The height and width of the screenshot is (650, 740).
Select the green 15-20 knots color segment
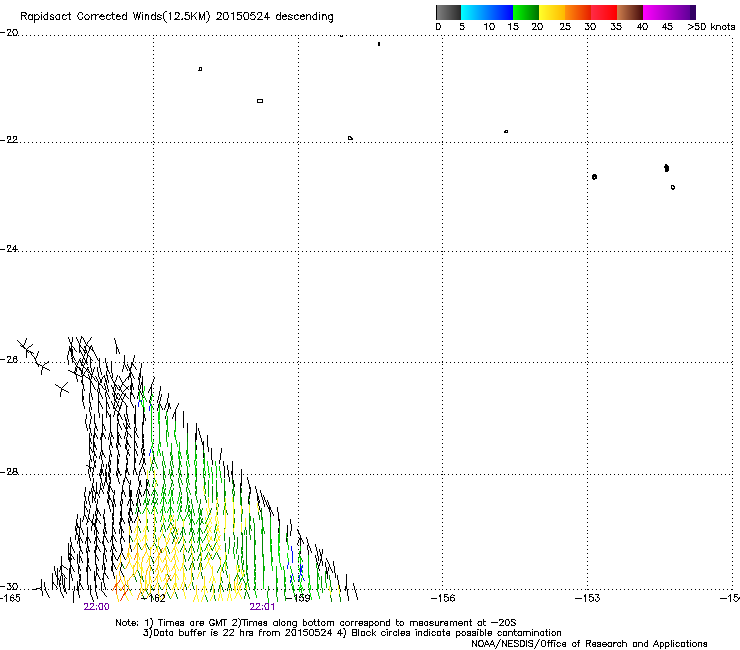[526, 12]
